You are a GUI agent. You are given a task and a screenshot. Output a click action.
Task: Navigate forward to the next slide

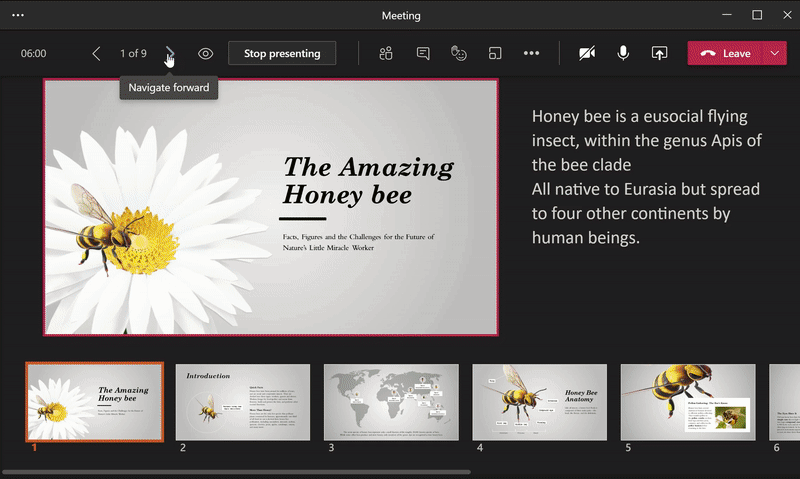(x=170, y=53)
